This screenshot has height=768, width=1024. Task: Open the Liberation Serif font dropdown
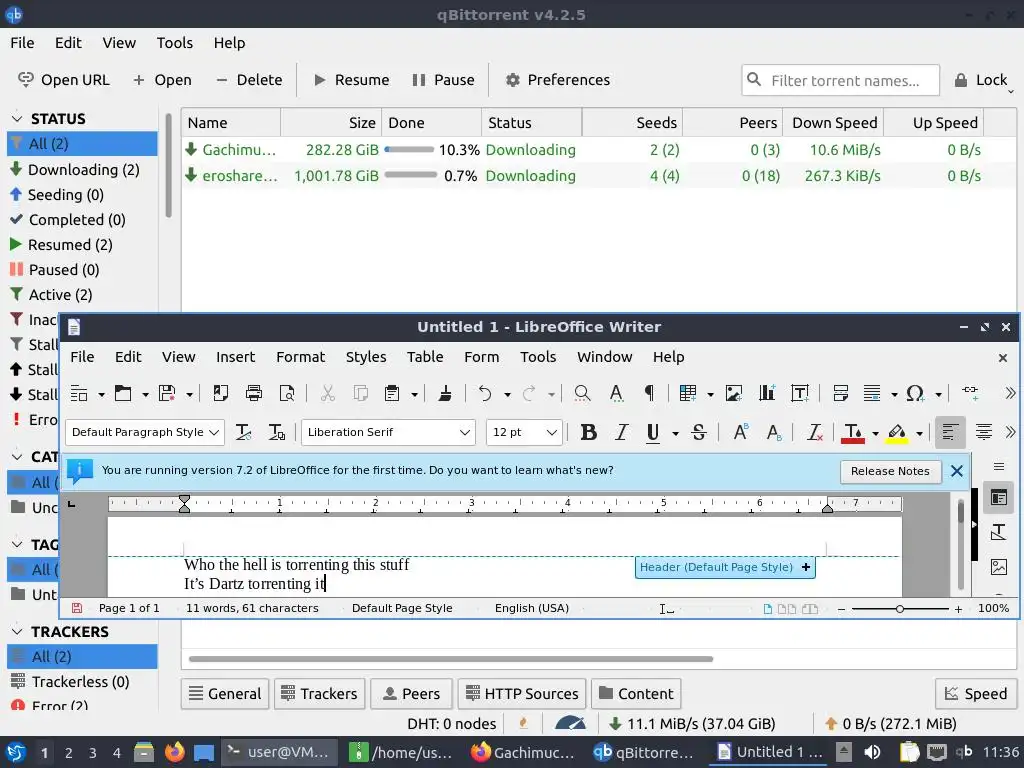[464, 432]
